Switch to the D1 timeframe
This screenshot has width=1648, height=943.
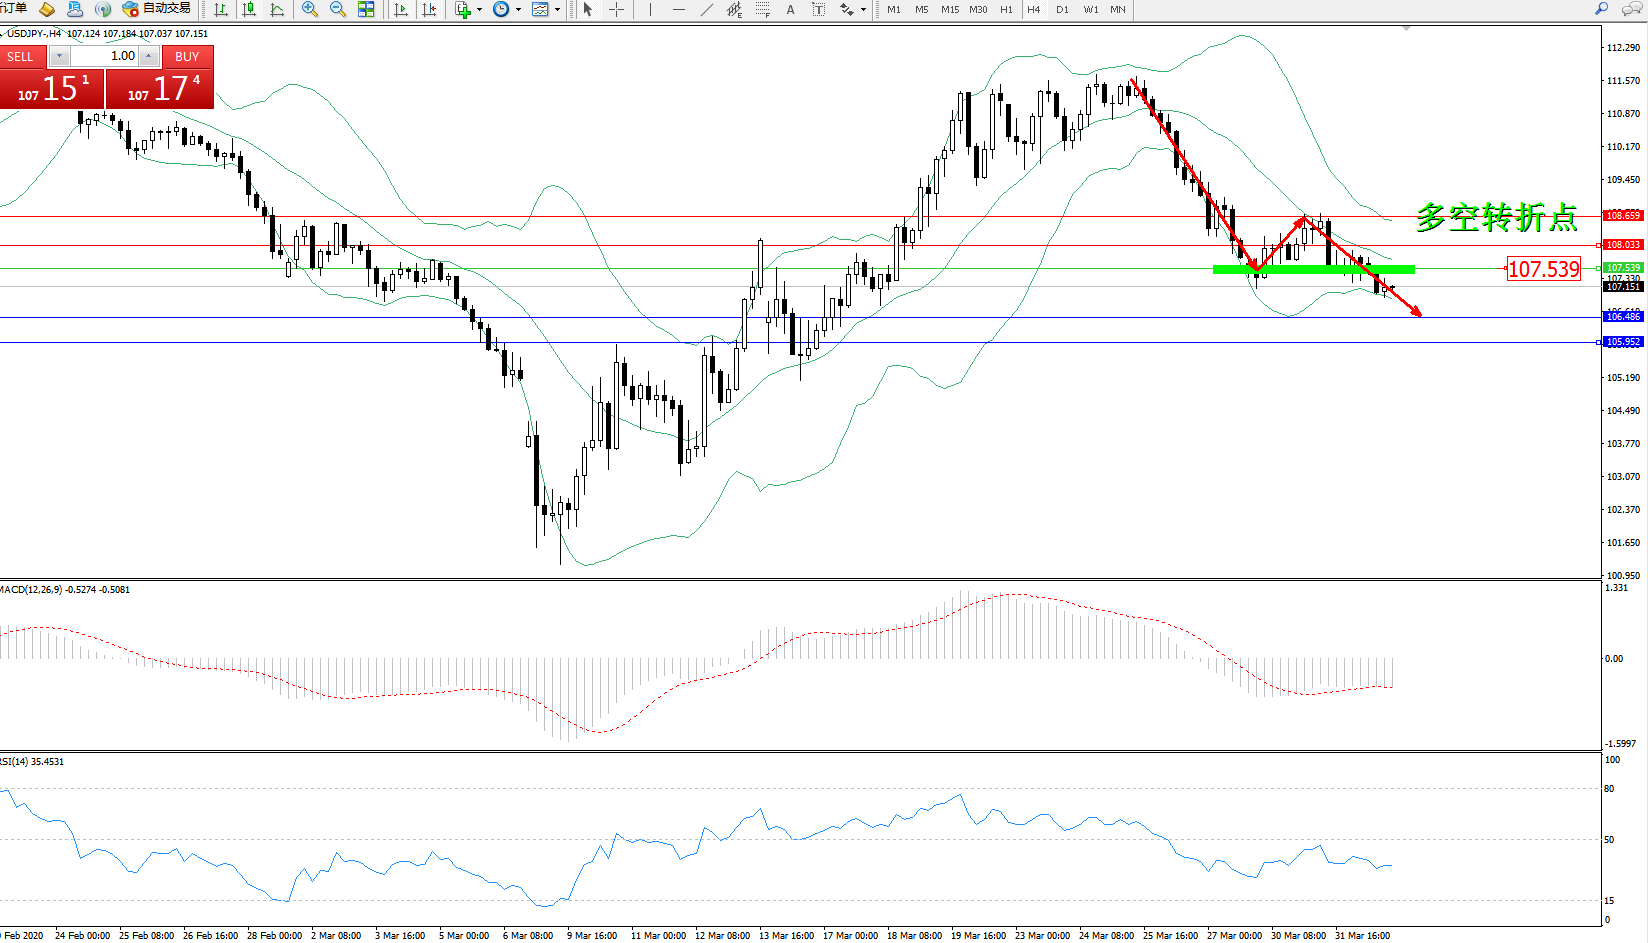(x=1062, y=9)
